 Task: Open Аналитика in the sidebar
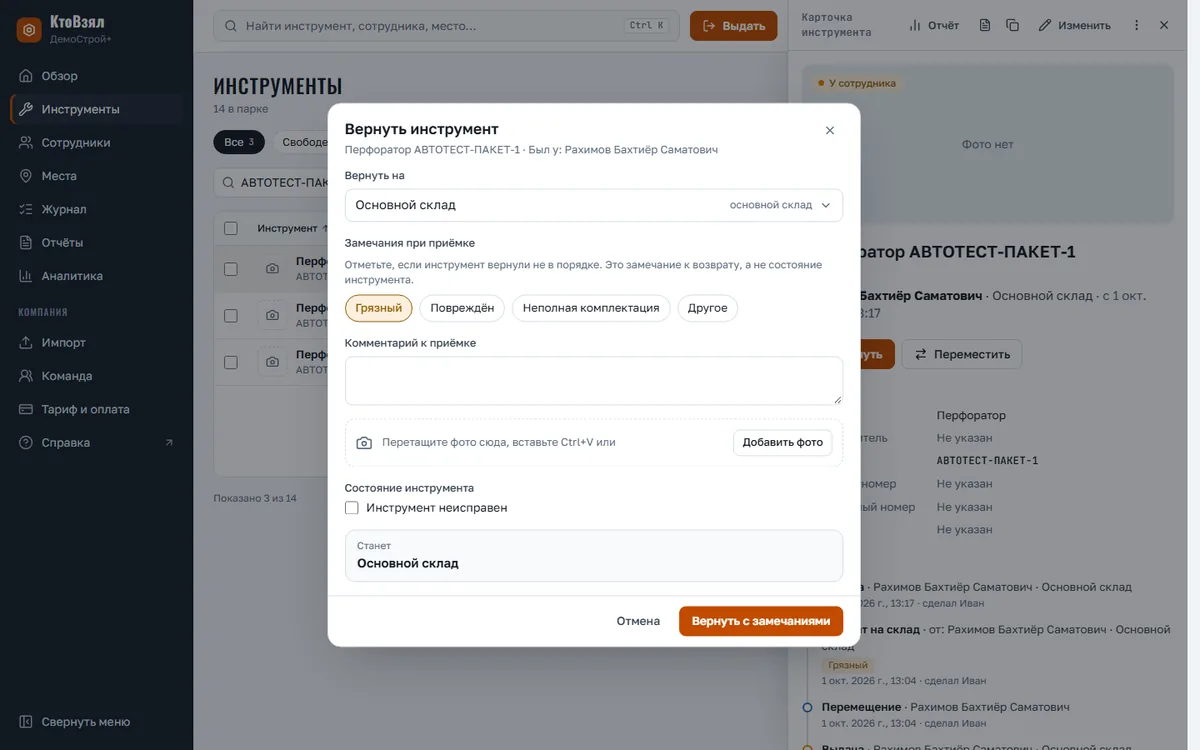pos(96,276)
